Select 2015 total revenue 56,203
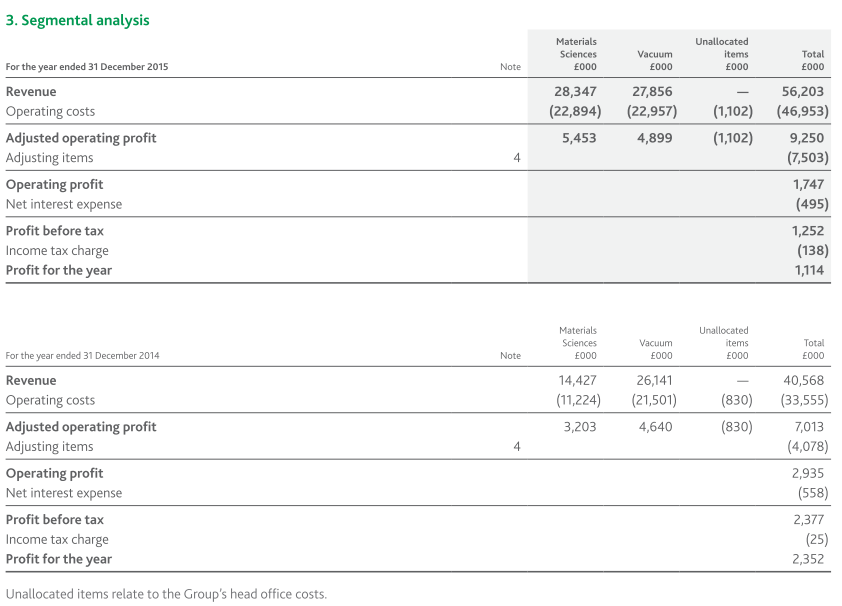Image resolution: width=842 pixels, height=606 pixels. pyautogui.click(x=804, y=92)
